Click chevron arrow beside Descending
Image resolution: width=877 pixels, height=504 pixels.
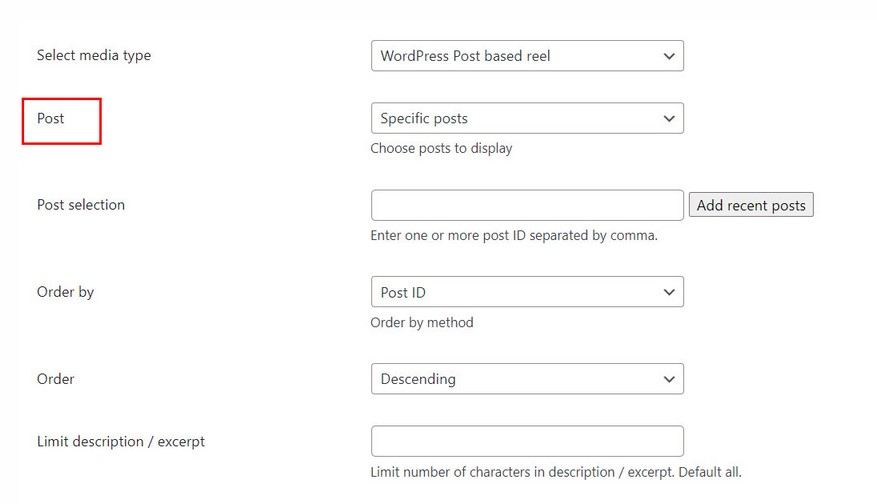pyautogui.click(x=669, y=379)
